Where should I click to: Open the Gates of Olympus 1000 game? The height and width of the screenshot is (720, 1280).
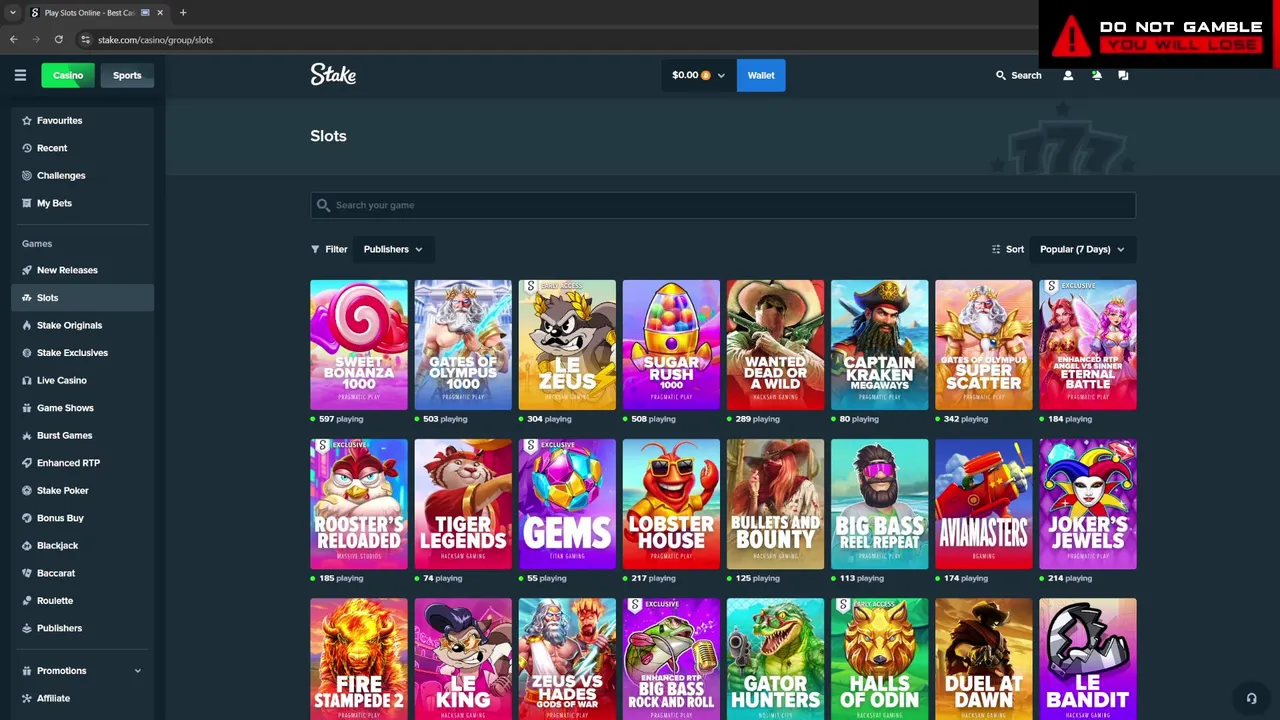[x=463, y=345]
